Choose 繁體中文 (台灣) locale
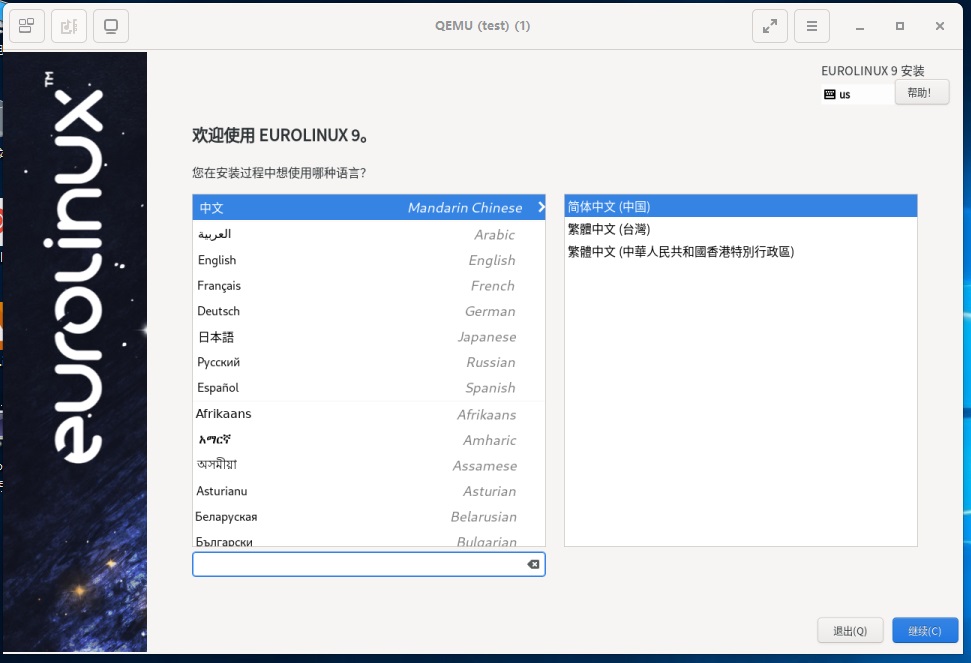 (x=741, y=229)
